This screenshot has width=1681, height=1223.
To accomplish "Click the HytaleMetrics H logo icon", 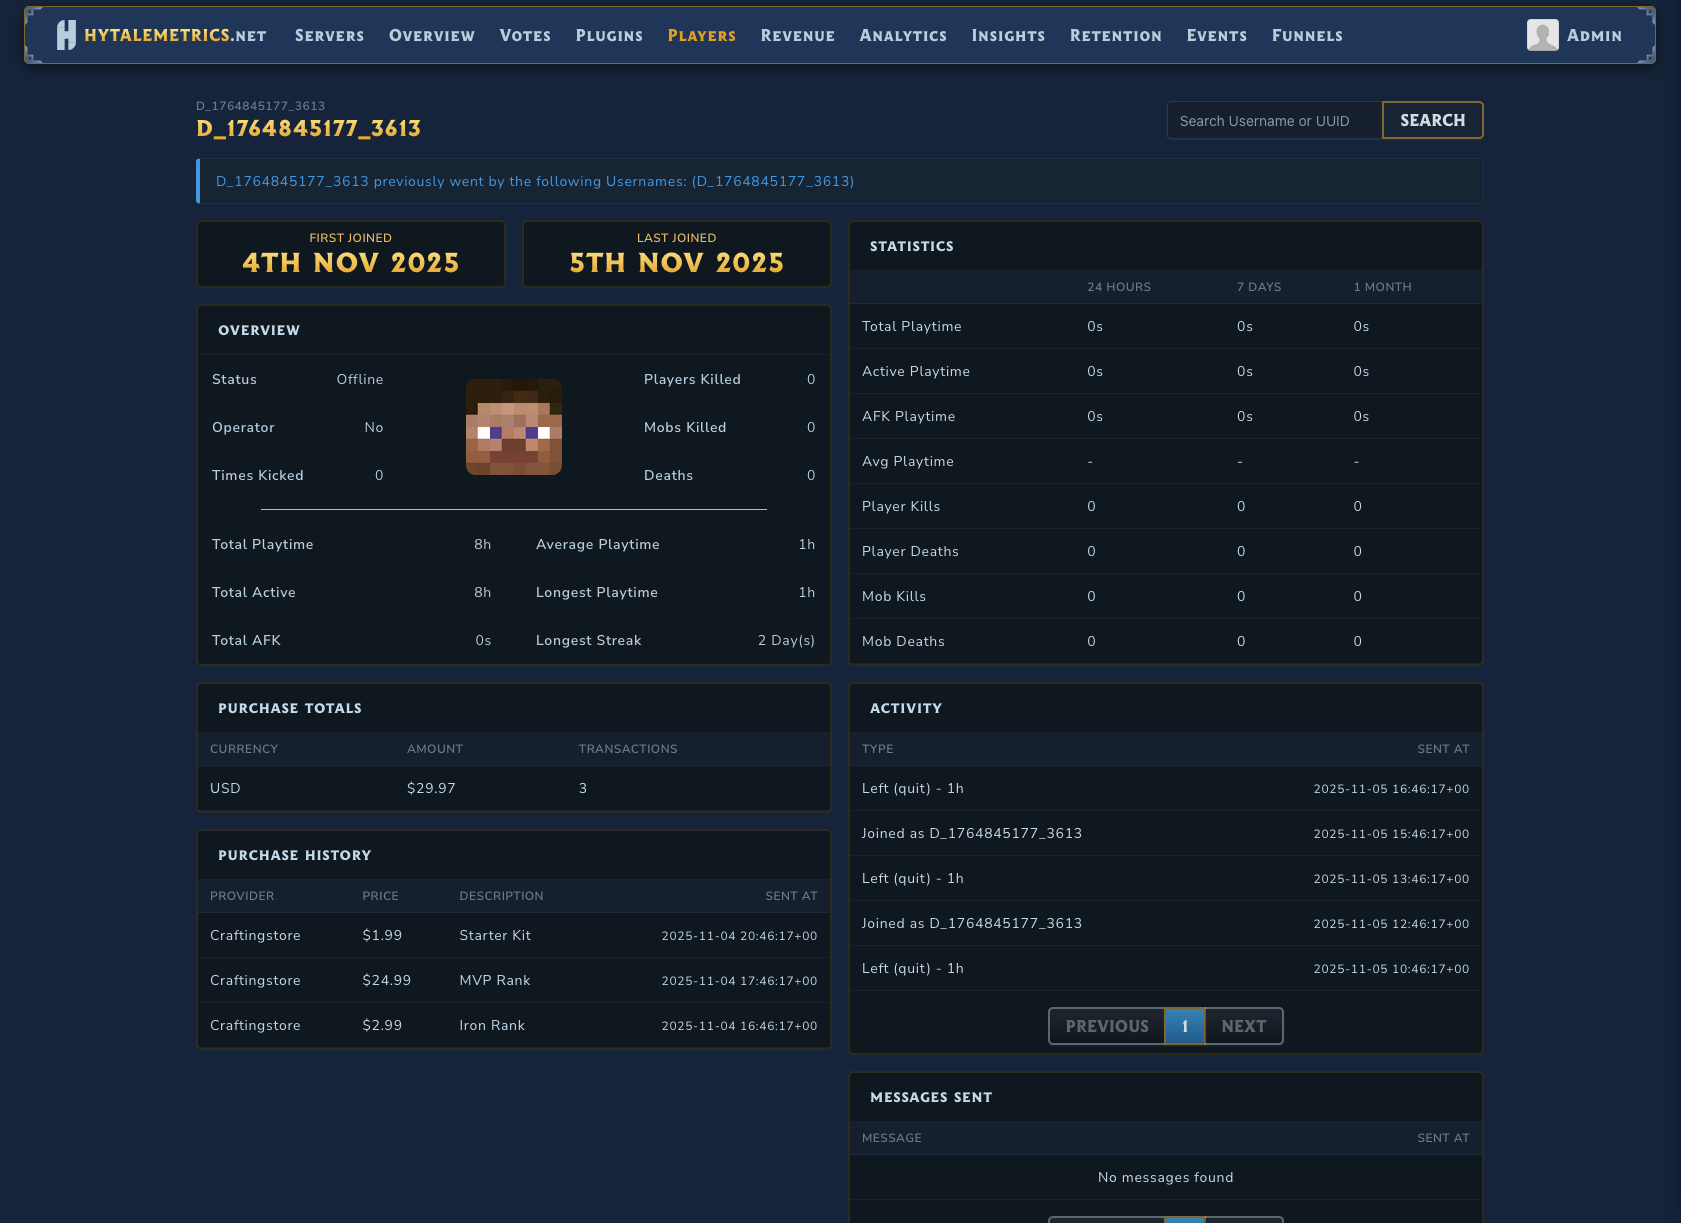I will pyautogui.click(x=66, y=35).
